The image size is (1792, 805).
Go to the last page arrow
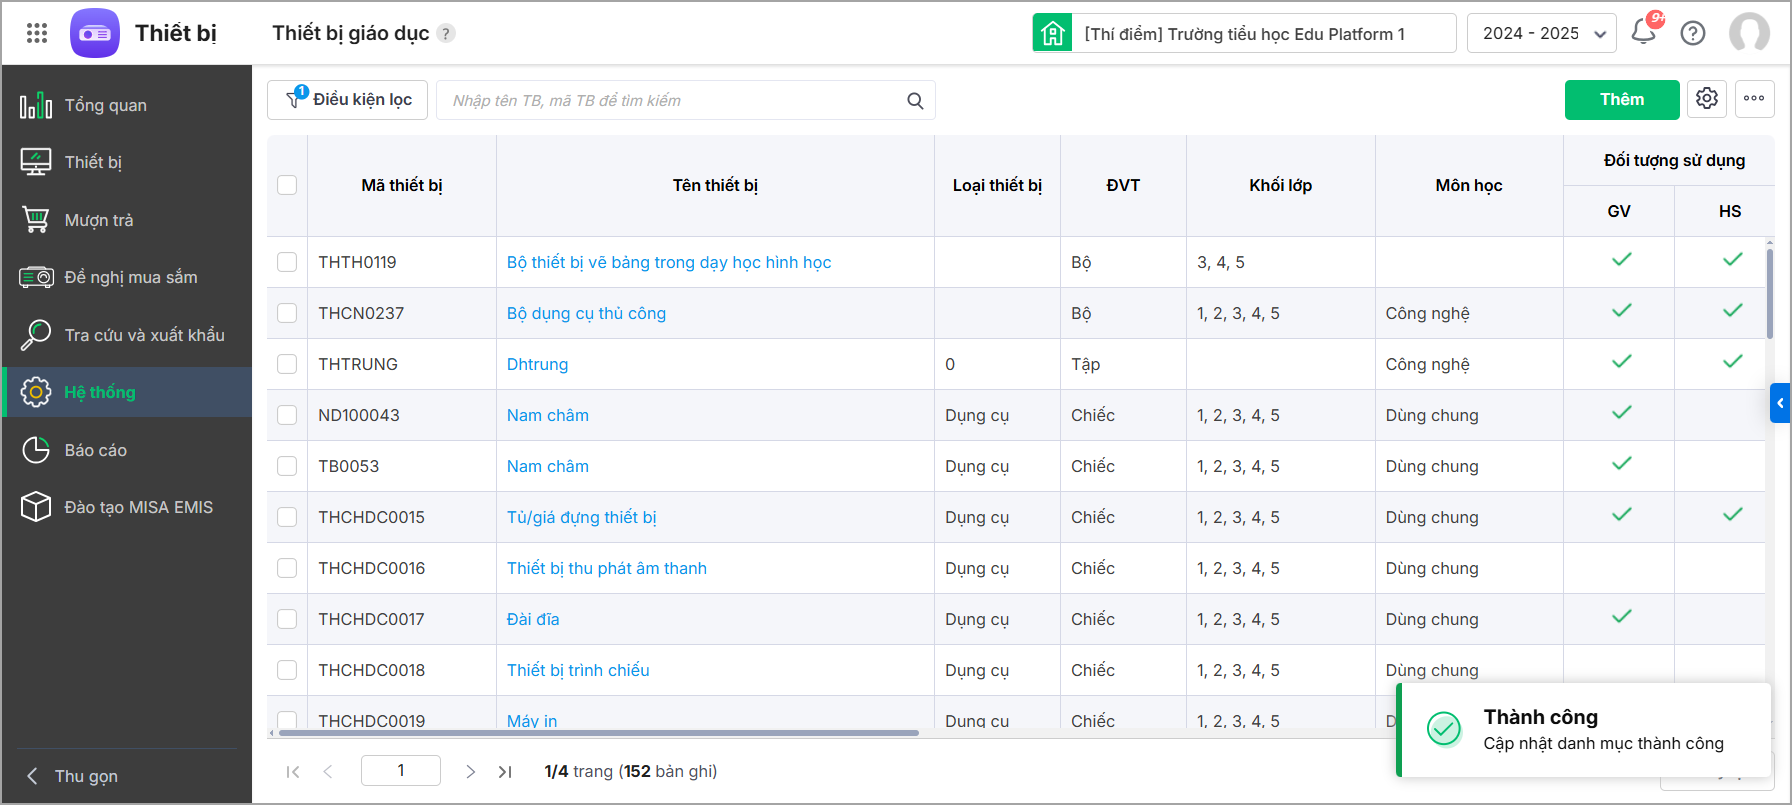[505, 771]
